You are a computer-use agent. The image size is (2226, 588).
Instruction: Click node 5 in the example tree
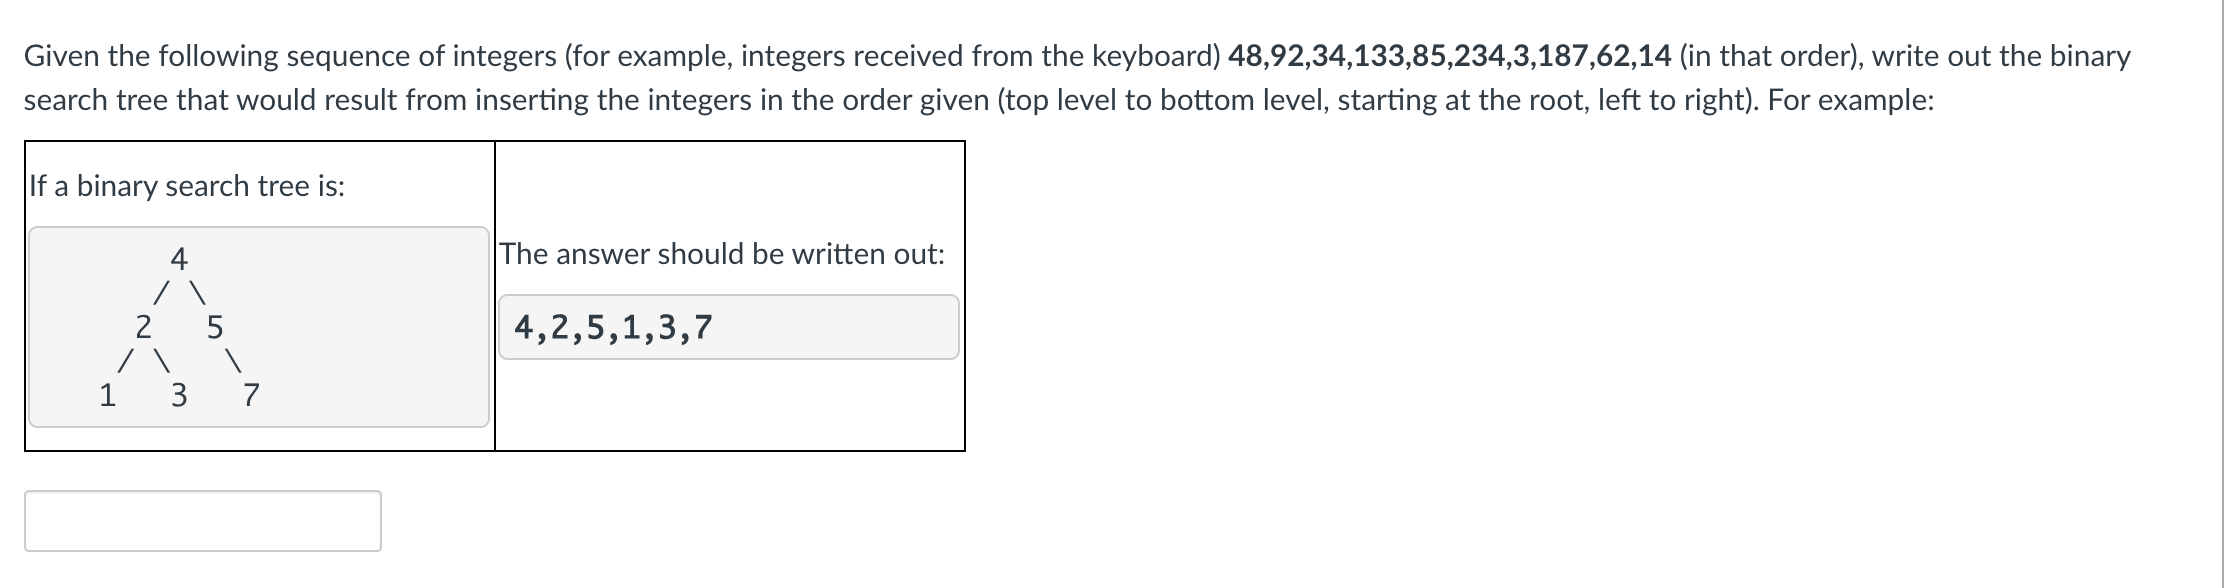(215, 327)
